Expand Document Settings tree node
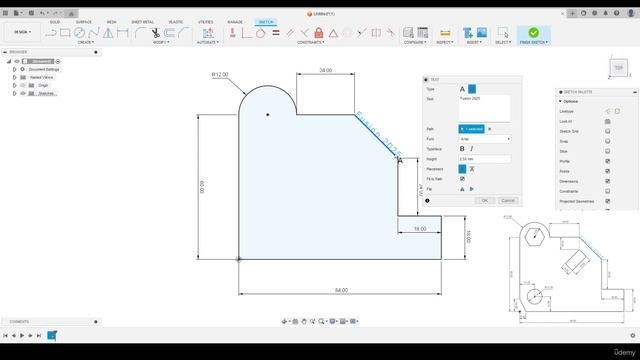This screenshot has height=360, width=640. point(15,69)
